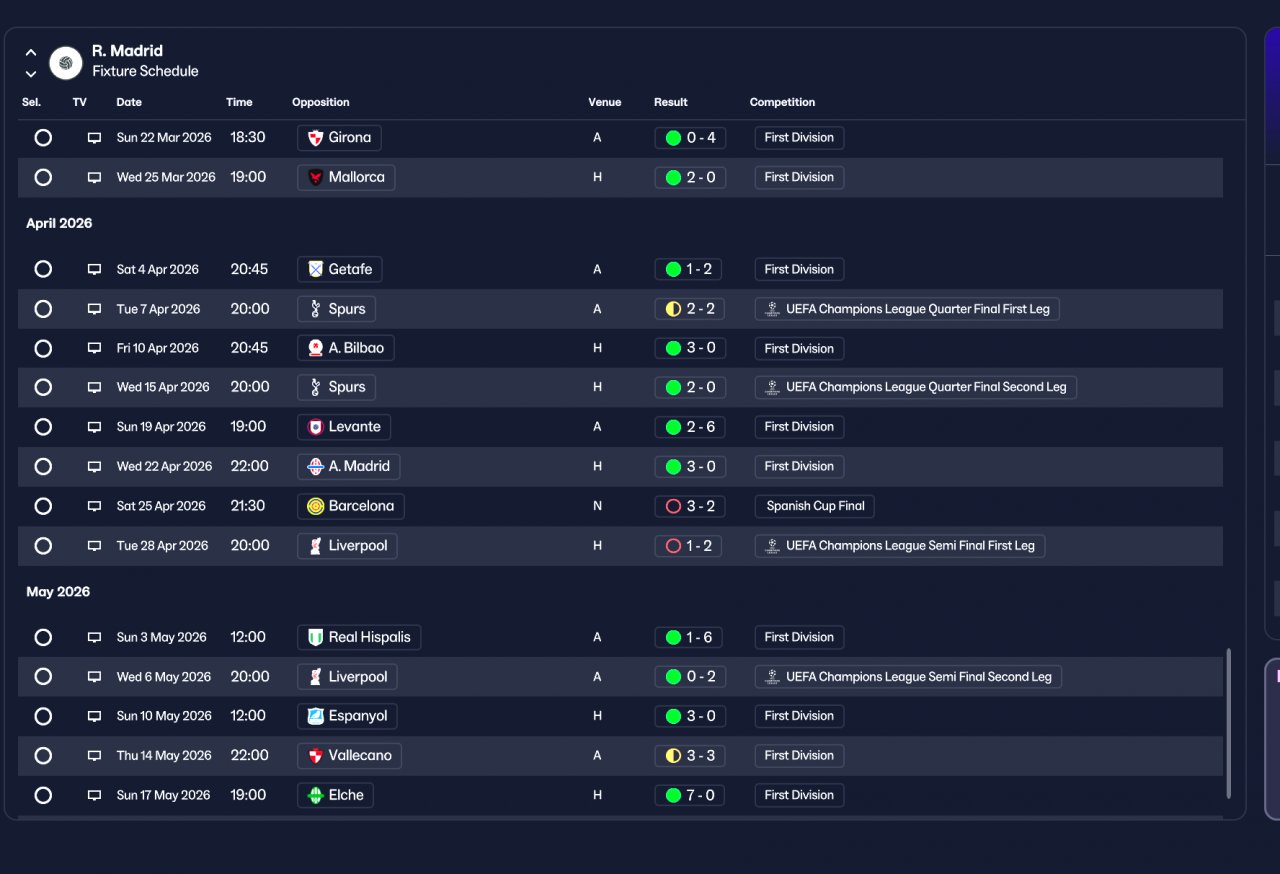Select the radio button for the Getafe fixture
This screenshot has height=874, width=1280.
click(x=43, y=269)
